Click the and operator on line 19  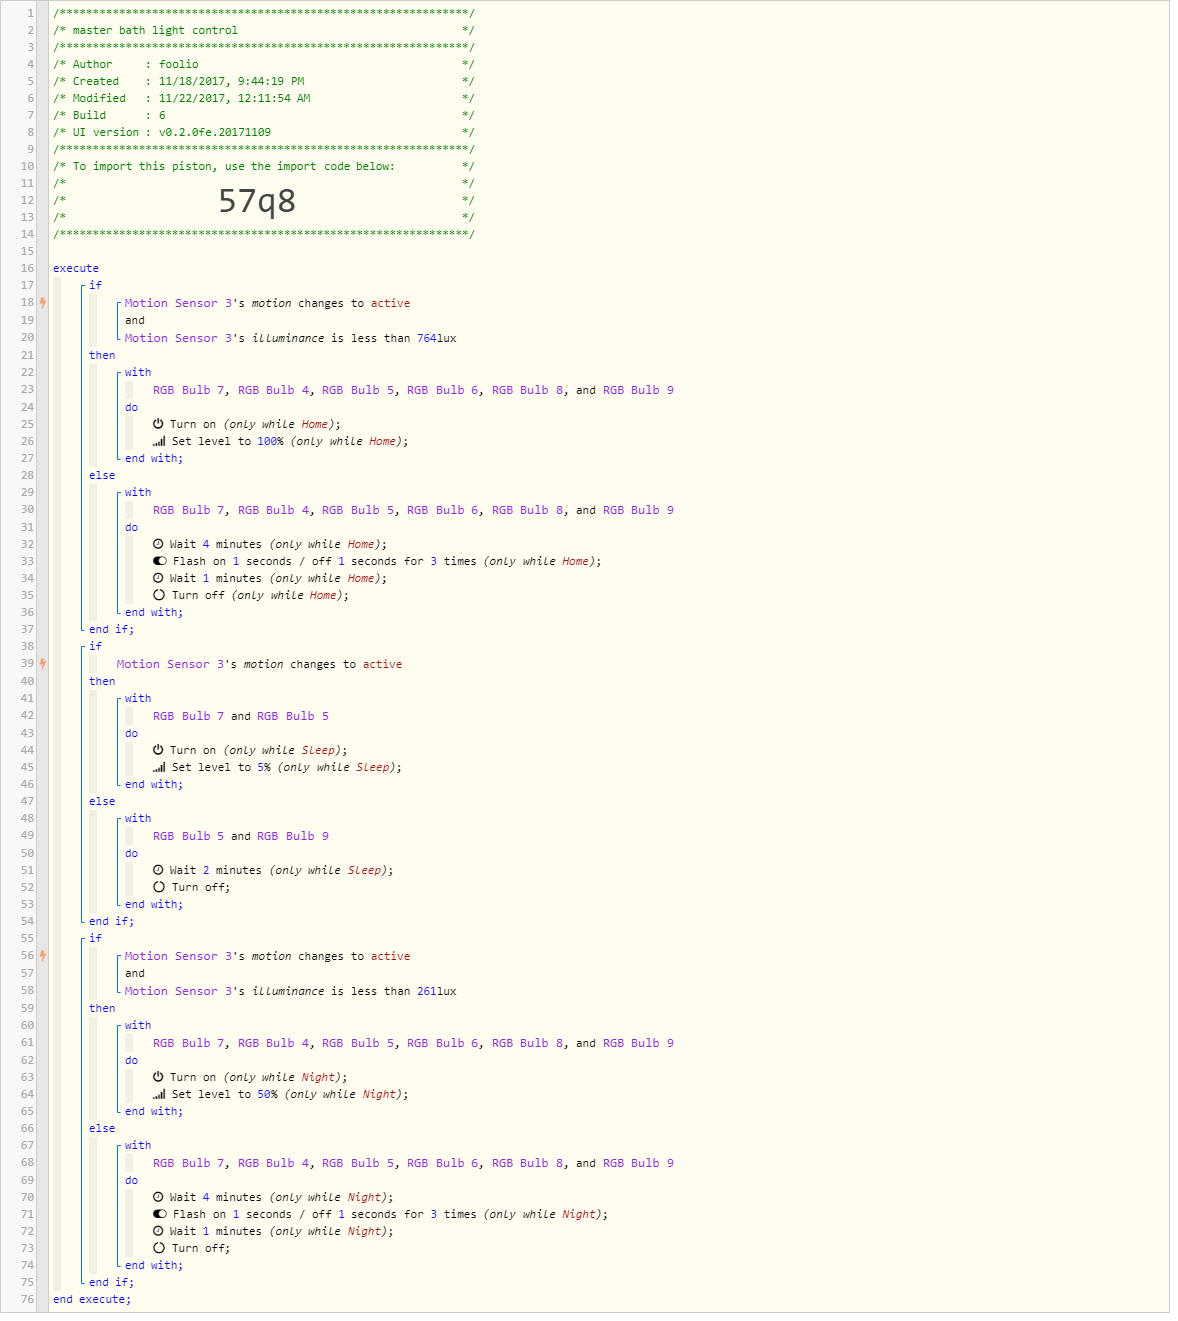[135, 320]
